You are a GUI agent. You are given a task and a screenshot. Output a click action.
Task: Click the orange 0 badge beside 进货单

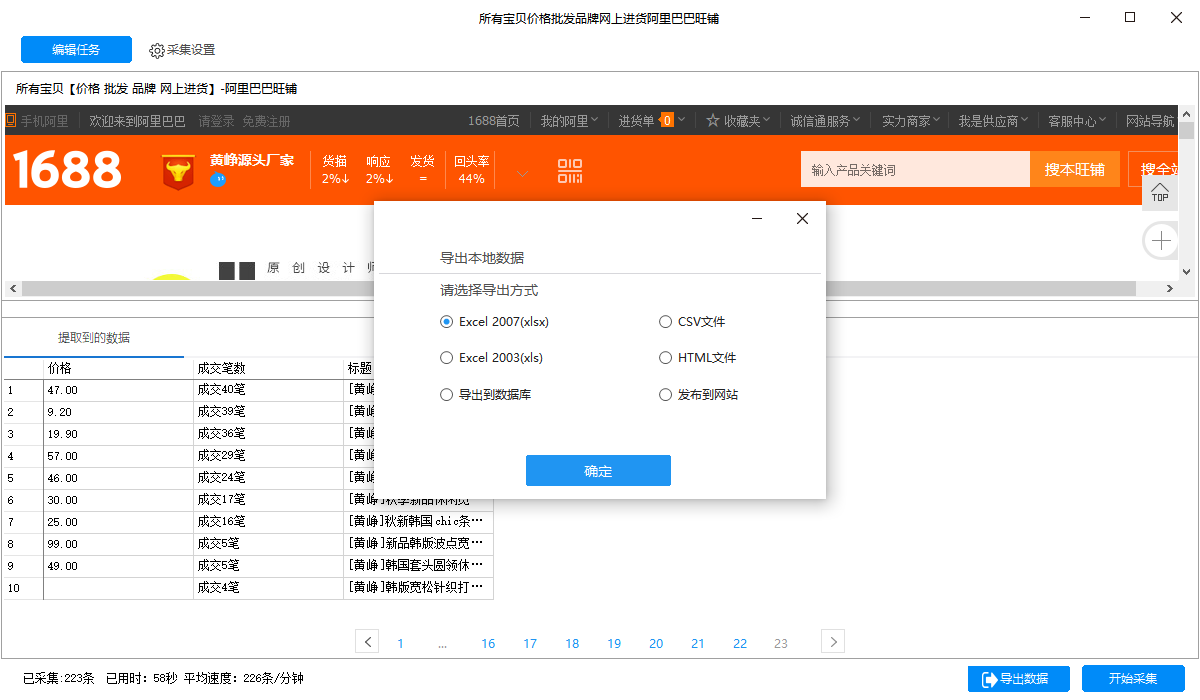tap(666, 121)
